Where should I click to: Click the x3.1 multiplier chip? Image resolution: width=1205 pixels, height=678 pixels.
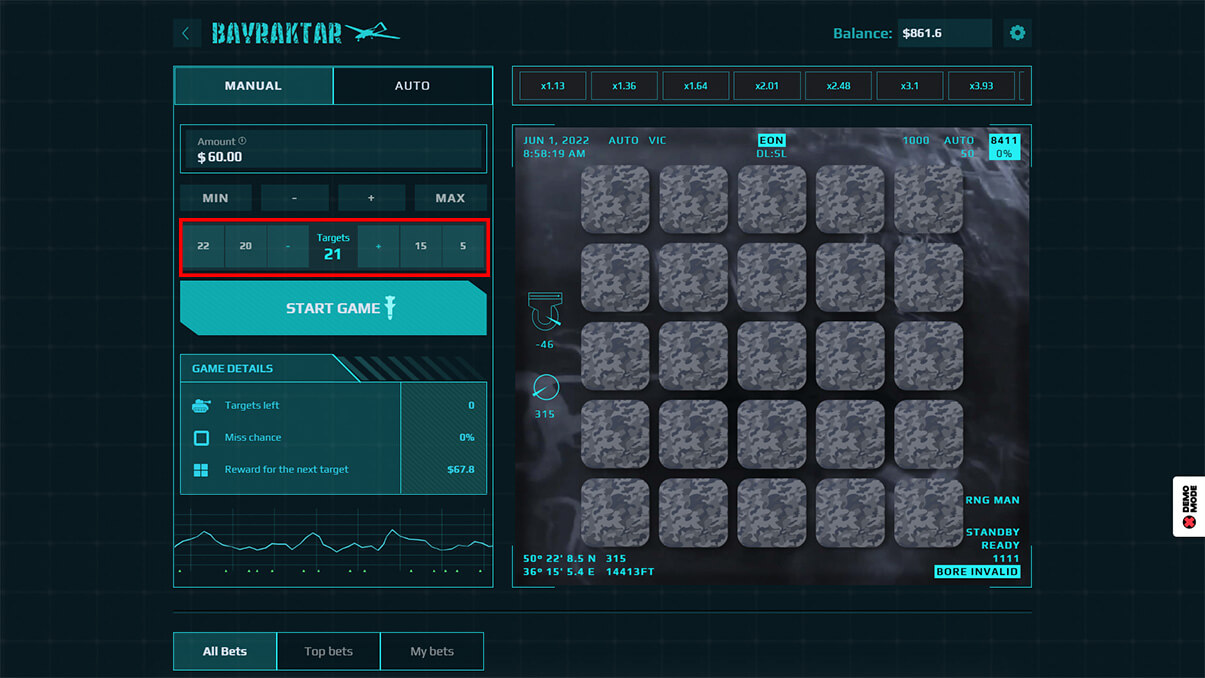click(909, 86)
